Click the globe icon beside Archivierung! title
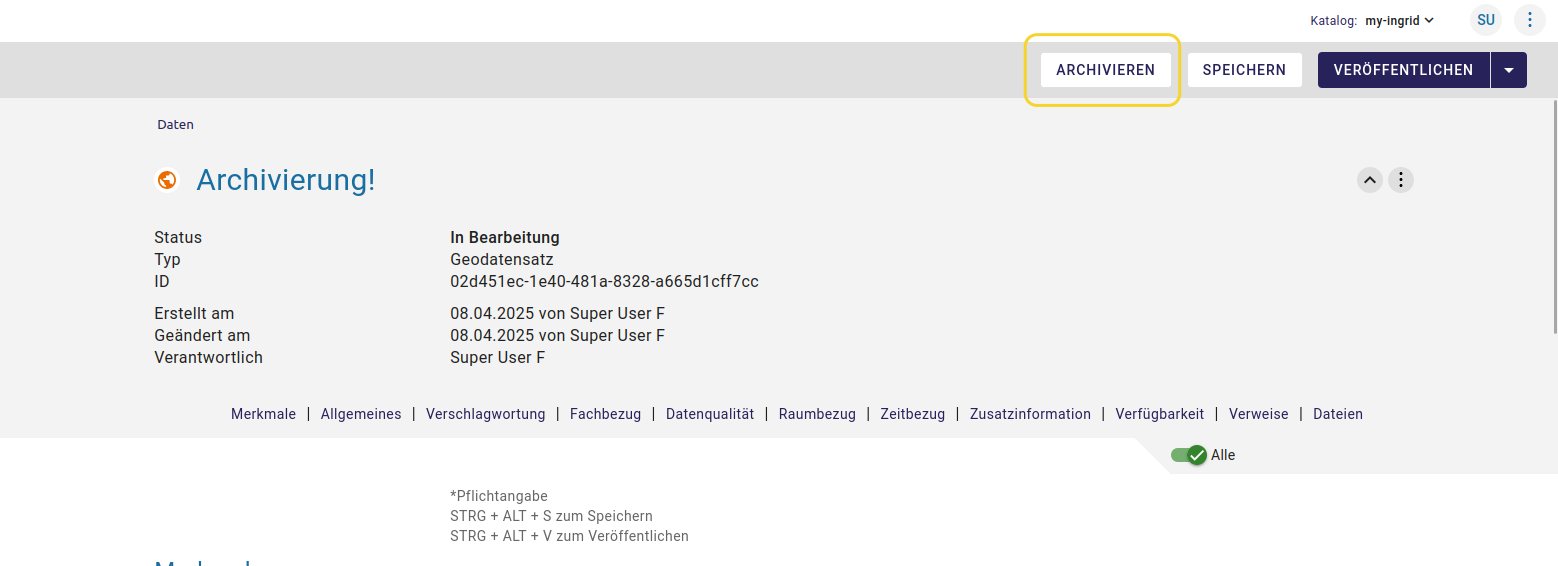The height and width of the screenshot is (566, 1558). [167, 180]
